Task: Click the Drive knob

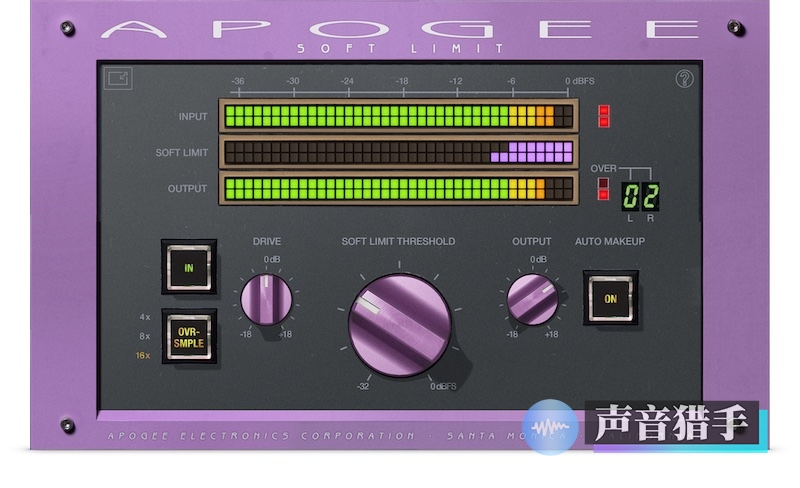Action: [266, 300]
